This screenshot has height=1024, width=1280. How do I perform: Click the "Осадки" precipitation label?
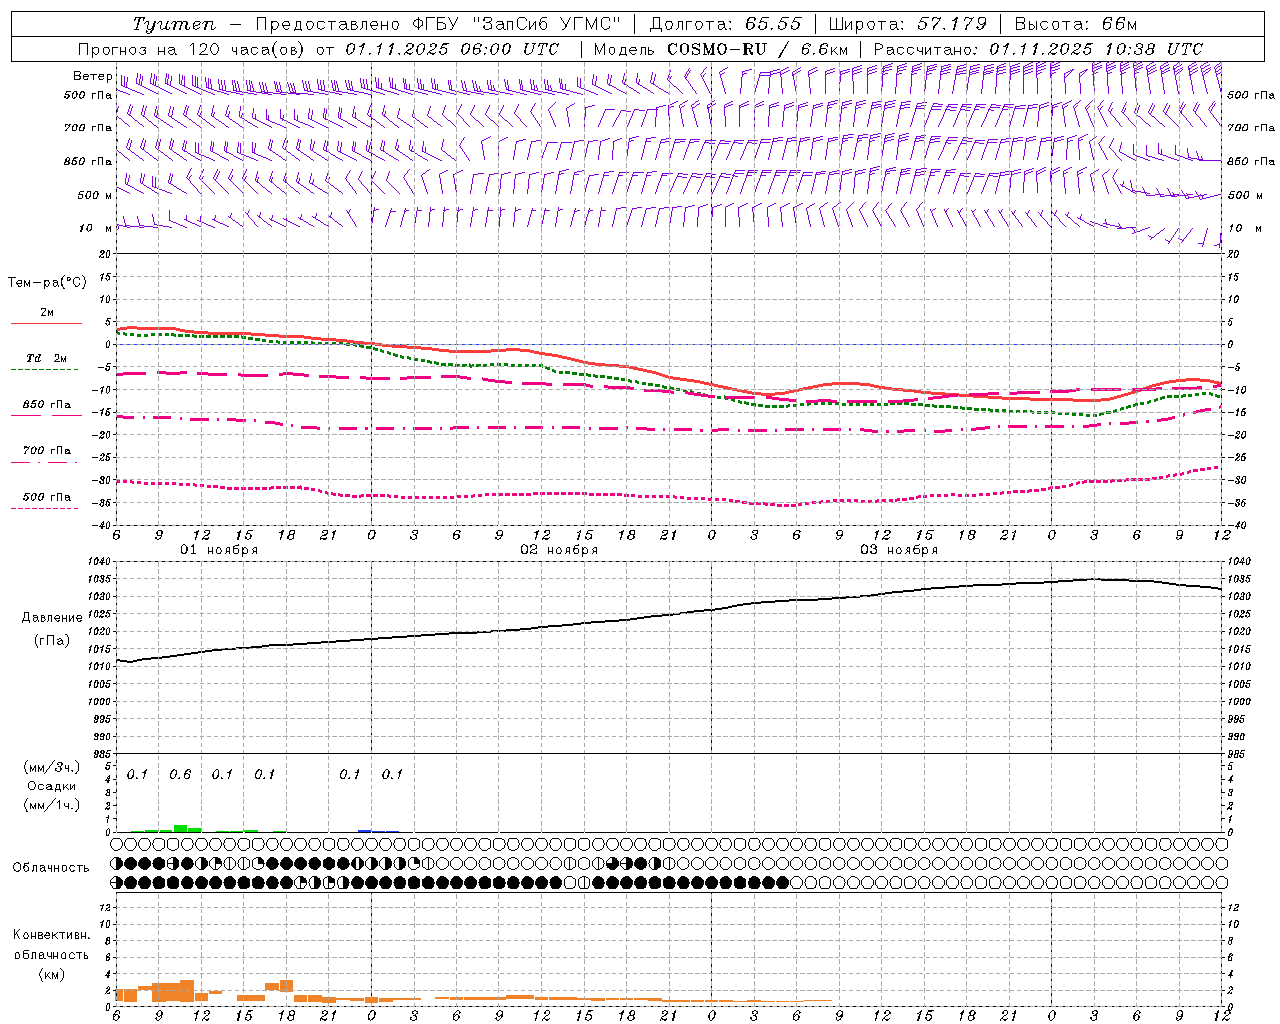[x=52, y=786]
